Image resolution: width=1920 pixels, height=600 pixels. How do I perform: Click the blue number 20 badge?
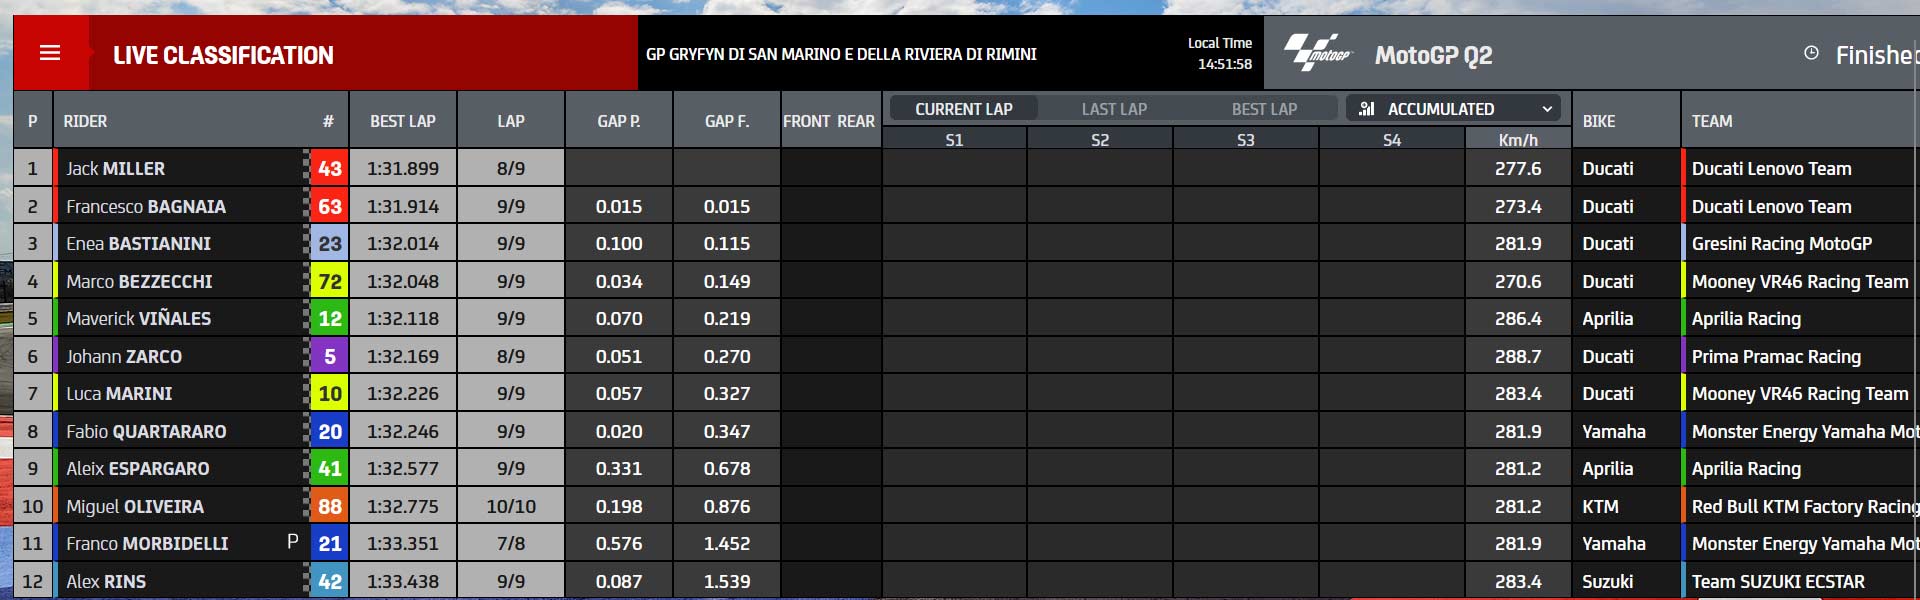click(330, 432)
